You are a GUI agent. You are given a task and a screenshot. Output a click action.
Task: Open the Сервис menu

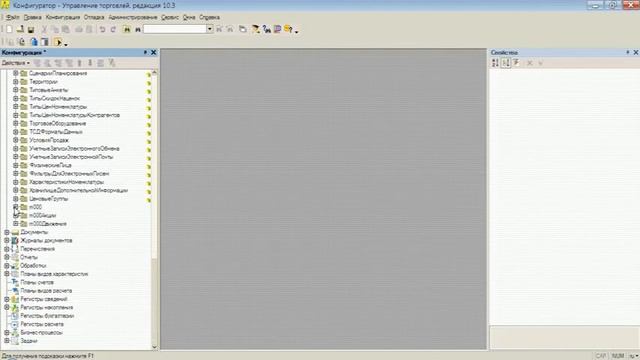[x=170, y=17]
